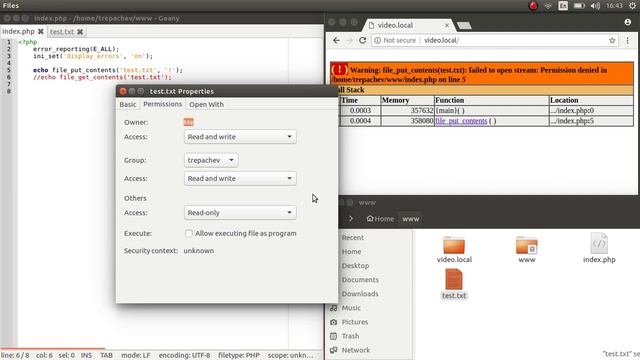The image size is (640, 360).
Task: Click the filetype: PHP status bar entry
Action: click(x=239, y=356)
